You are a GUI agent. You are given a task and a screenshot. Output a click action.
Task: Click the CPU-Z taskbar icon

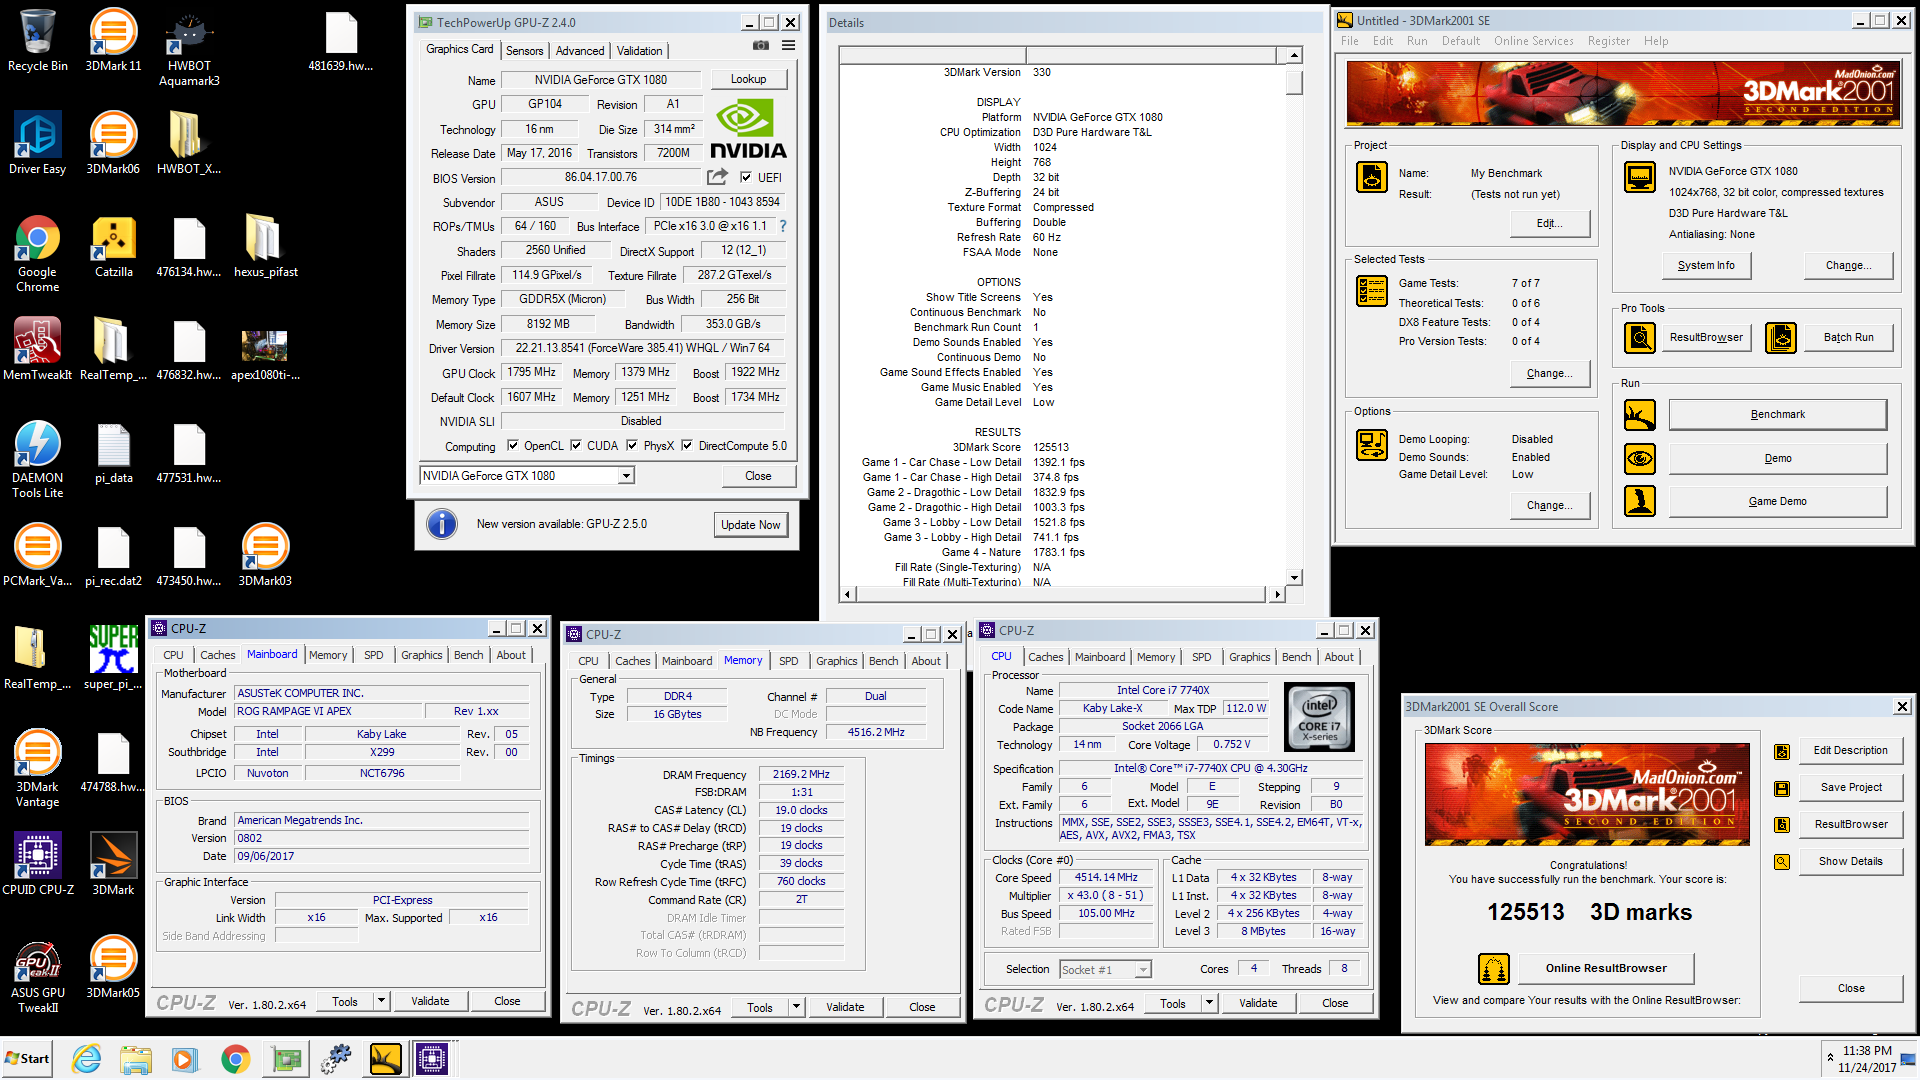tap(433, 1059)
